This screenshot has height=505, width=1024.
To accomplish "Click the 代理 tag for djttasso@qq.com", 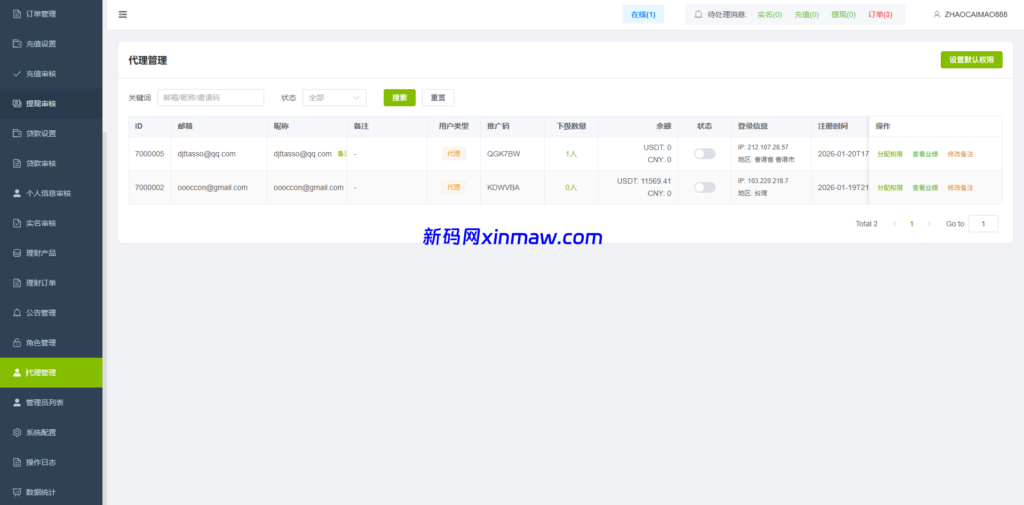I will click(x=454, y=154).
